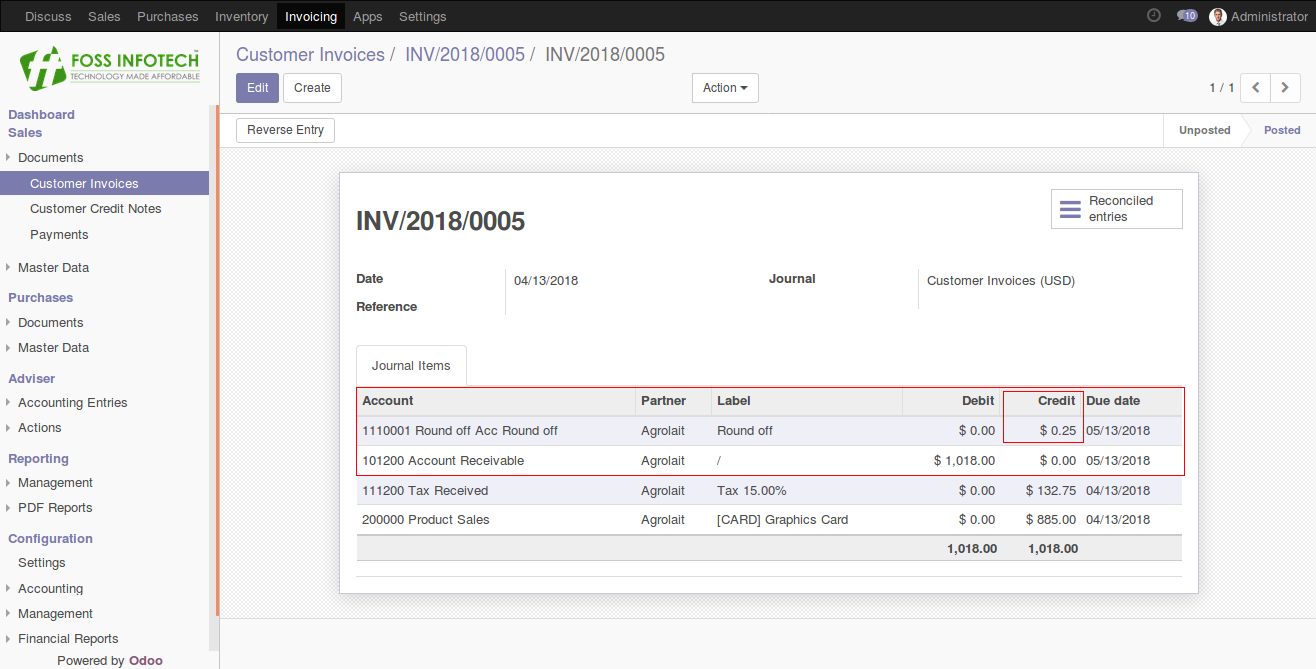Open the Odoo link in footer
The image size is (1316, 669).
click(x=146, y=661)
